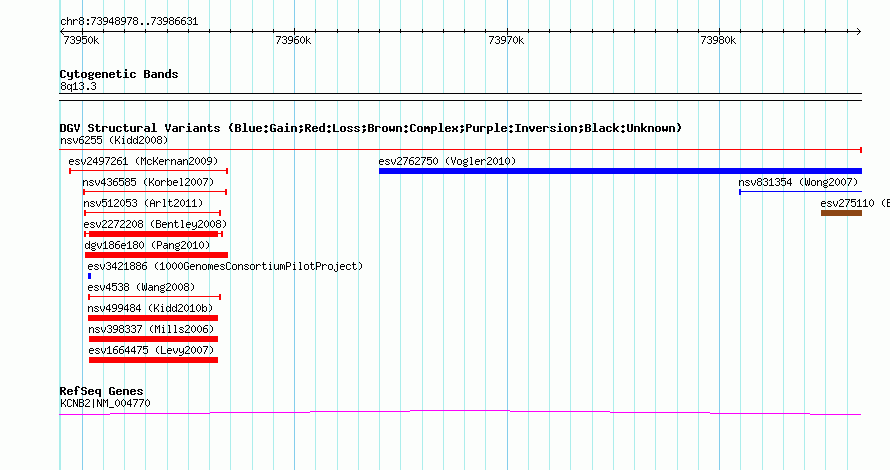Click the 73950k ruler tick label
The width and height of the screenshot is (890, 470).
pos(81,40)
